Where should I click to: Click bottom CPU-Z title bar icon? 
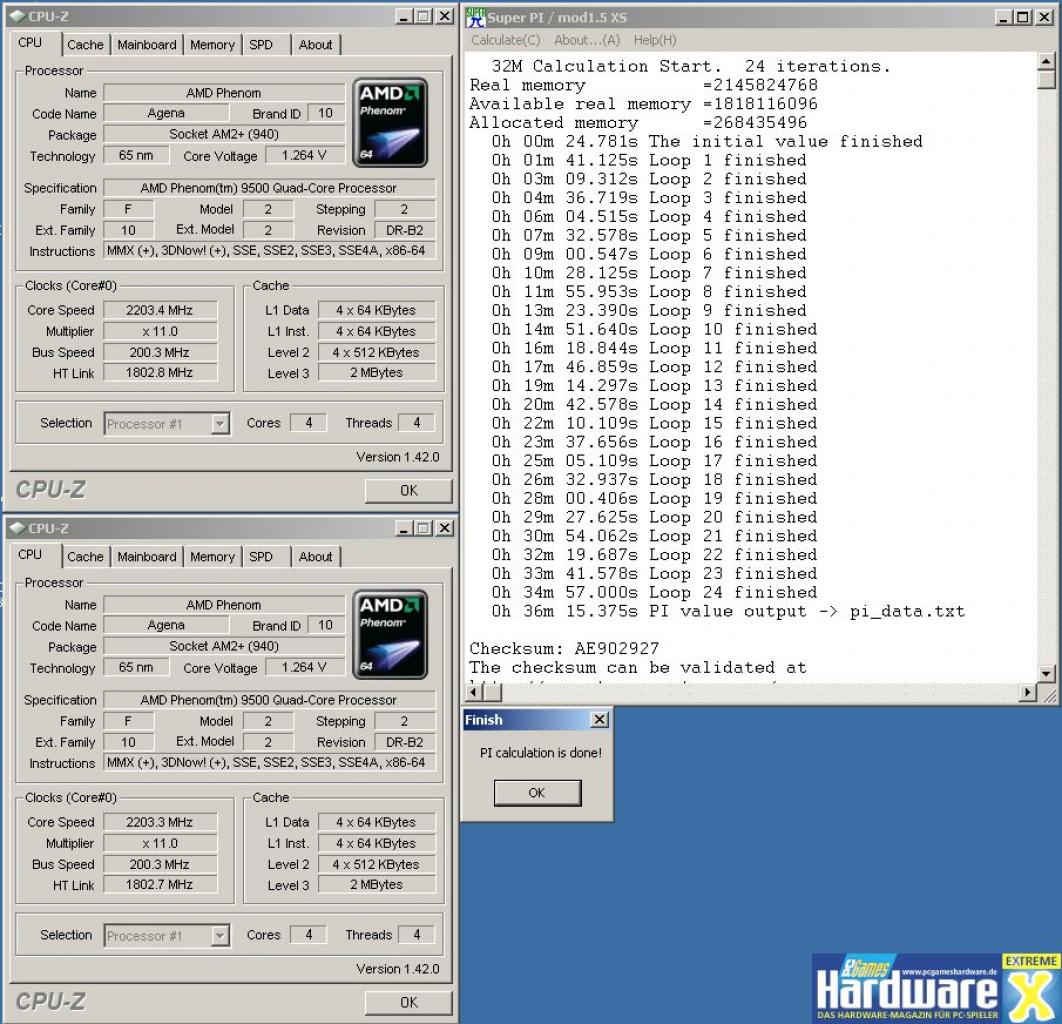[18, 528]
